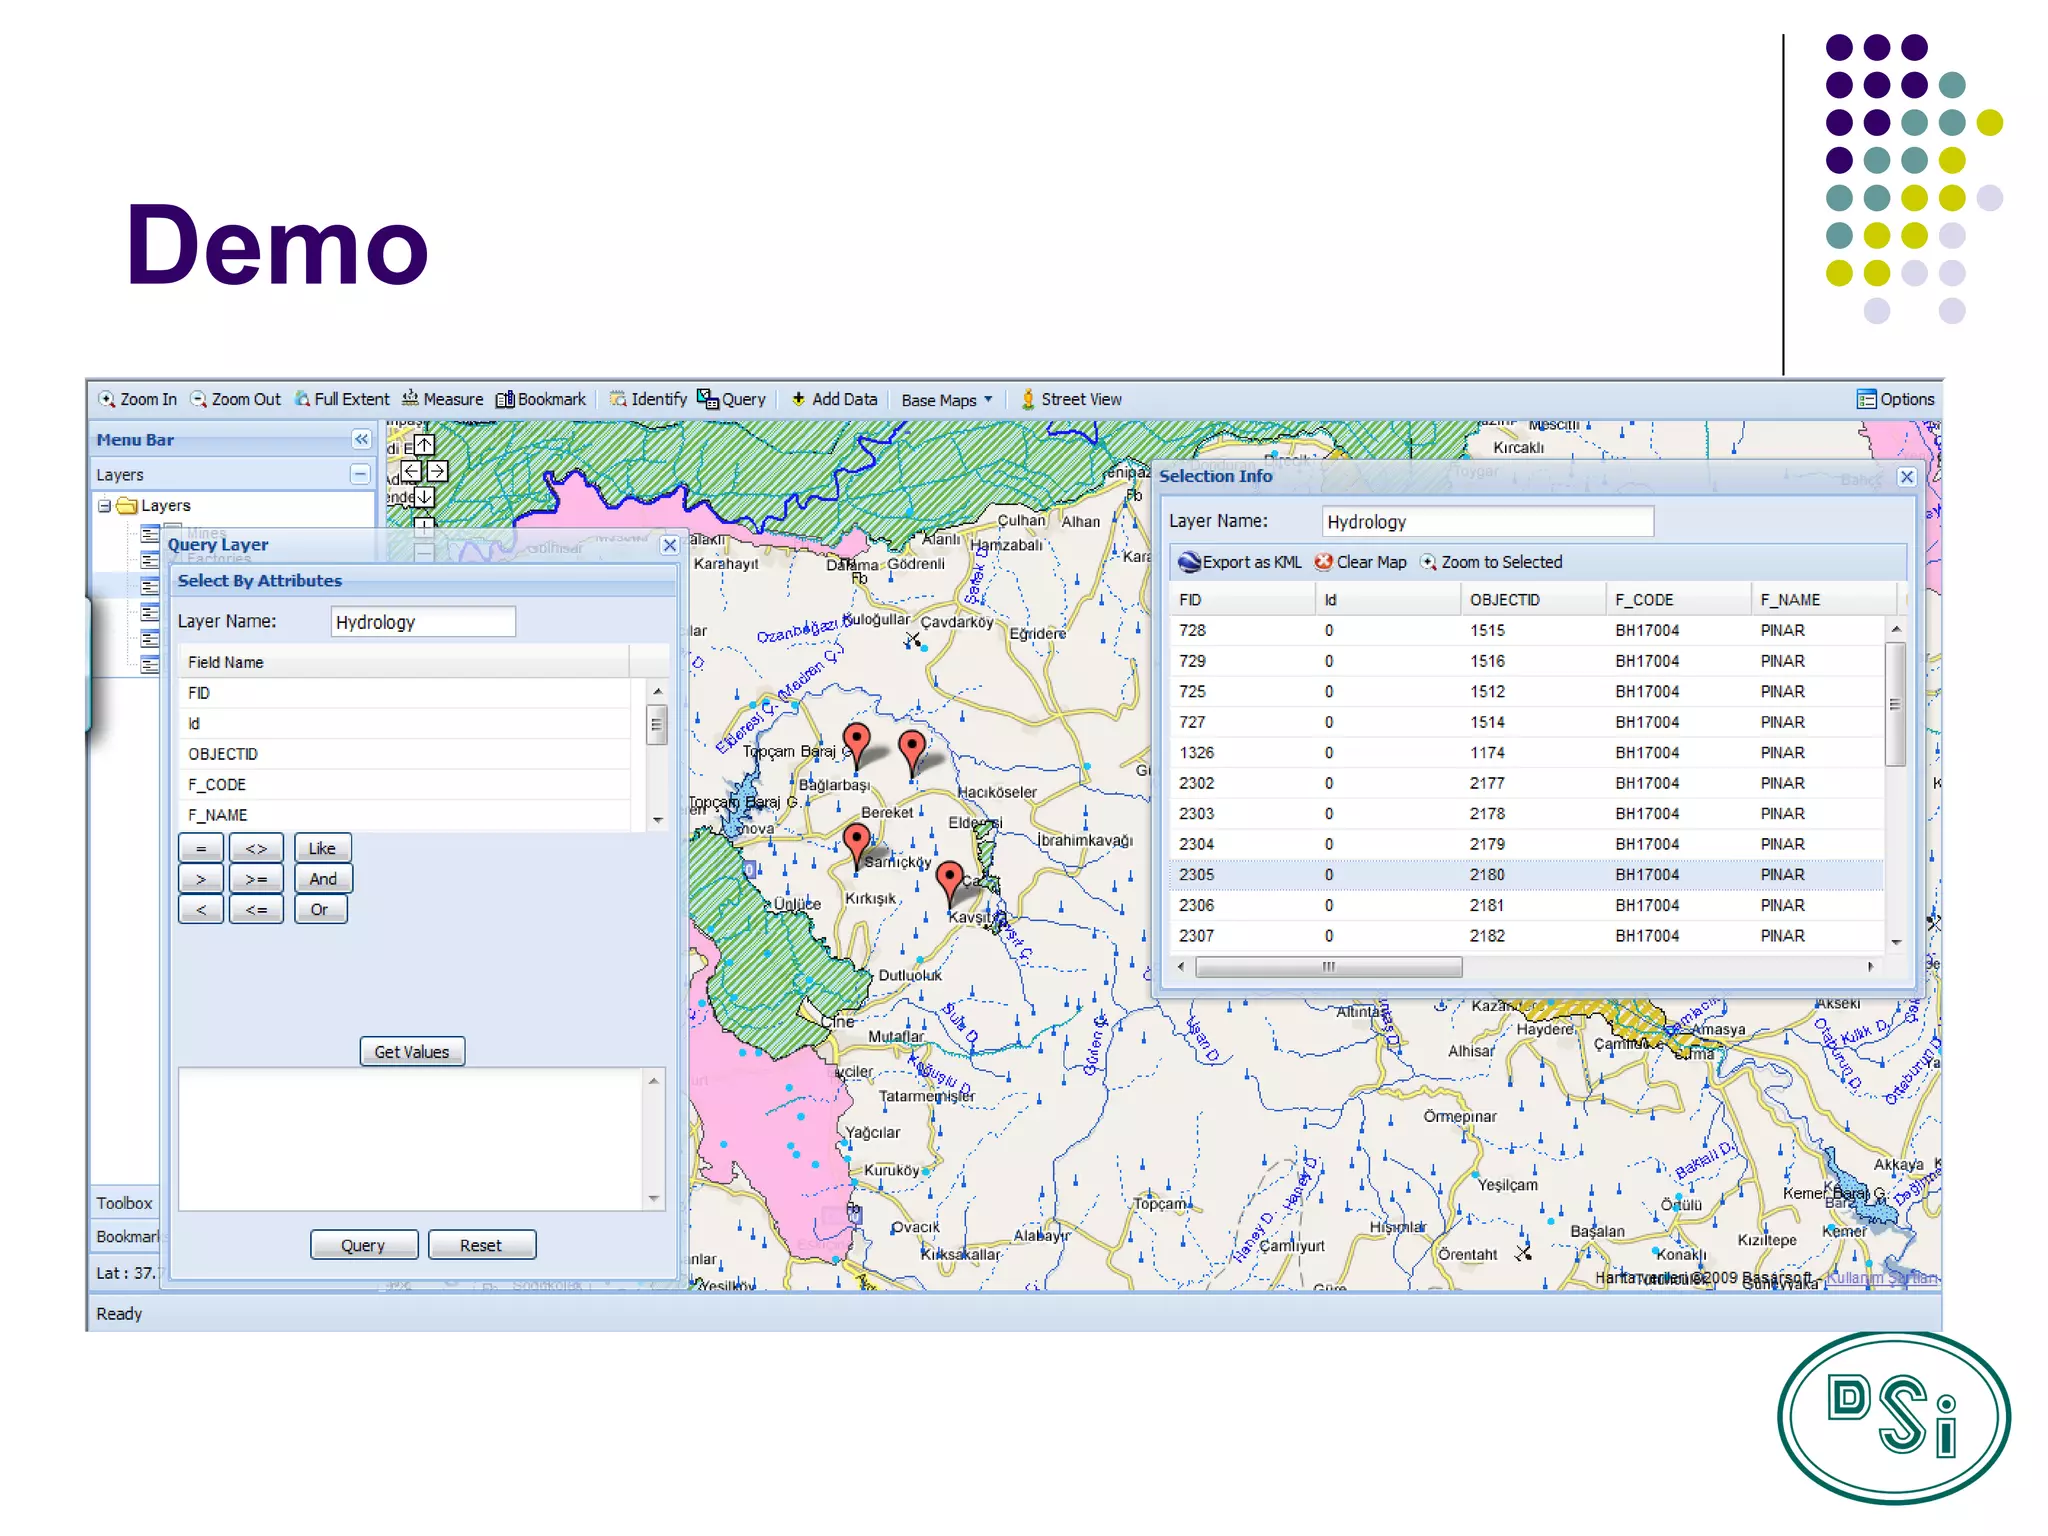Viewport: 2048px width, 1536px height.
Task: Open the Base Maps dropdown
Action: (946, 400)
